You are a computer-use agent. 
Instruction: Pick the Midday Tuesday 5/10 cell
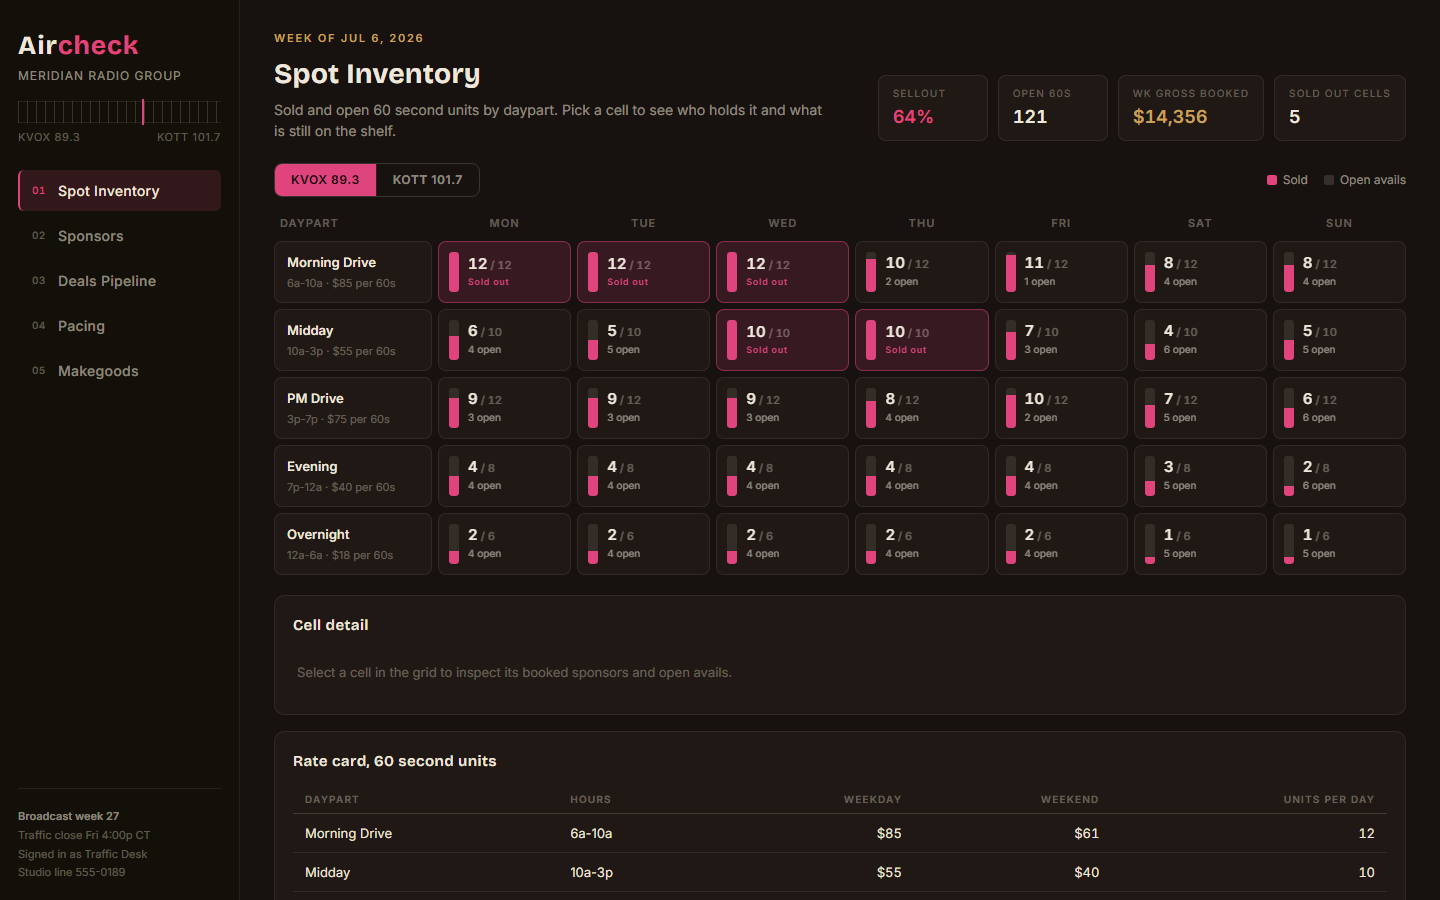tap(643, 340)
